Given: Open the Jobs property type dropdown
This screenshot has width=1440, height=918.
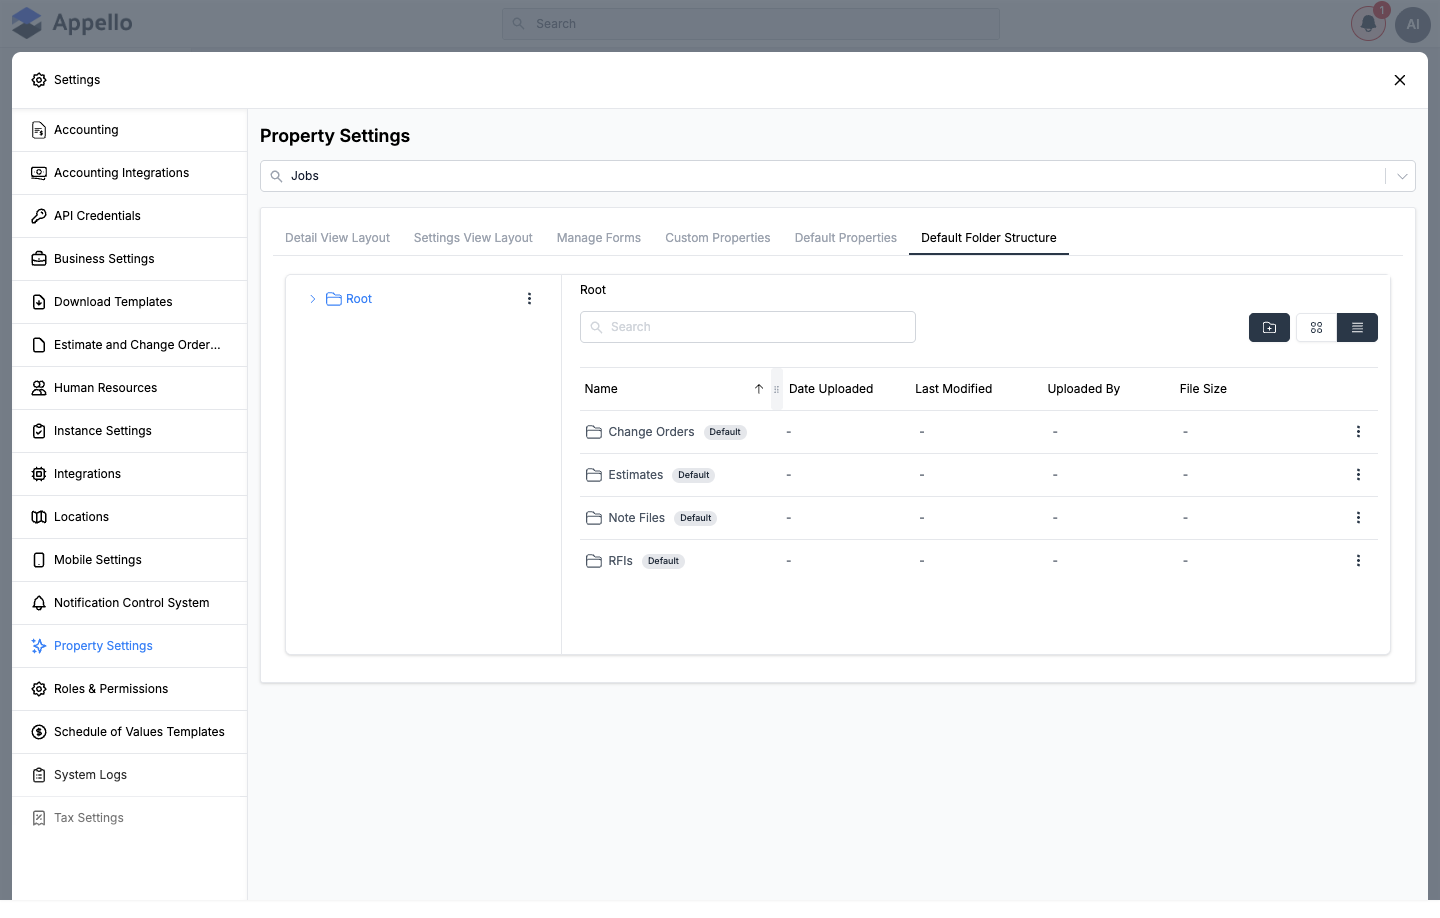Looking at the screenshot, I should tap(838, 176).
